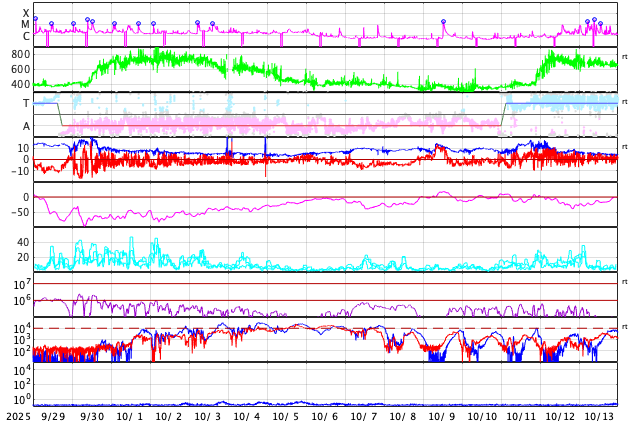Click the rt marker beside the T/A panel
634x424 pixels.
[625, 102]
